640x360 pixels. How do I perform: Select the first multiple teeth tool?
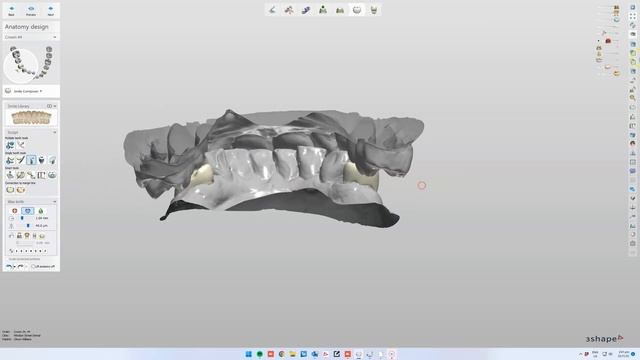[10, 145]
